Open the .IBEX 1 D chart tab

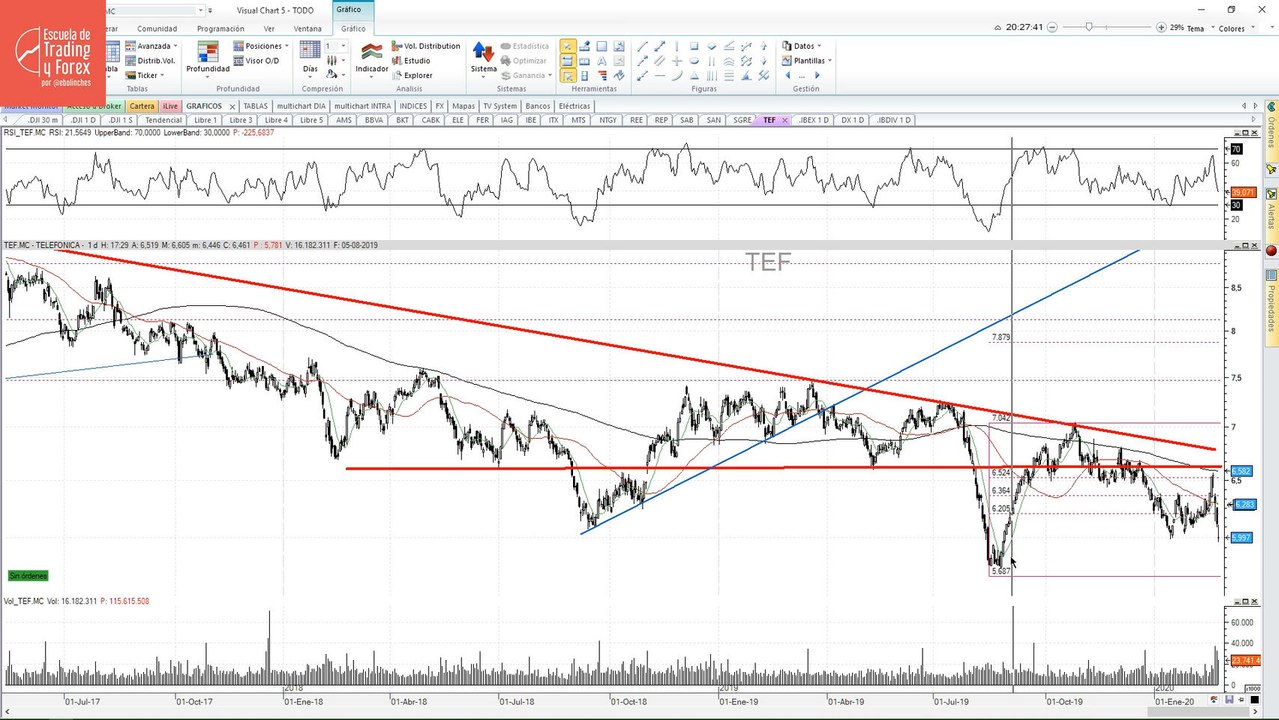[x=813, y=120]
